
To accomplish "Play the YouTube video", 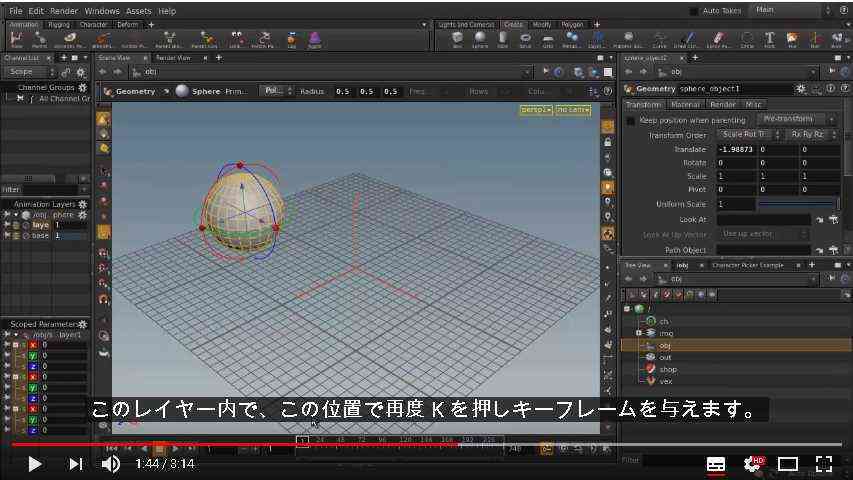I will [35, 464].
